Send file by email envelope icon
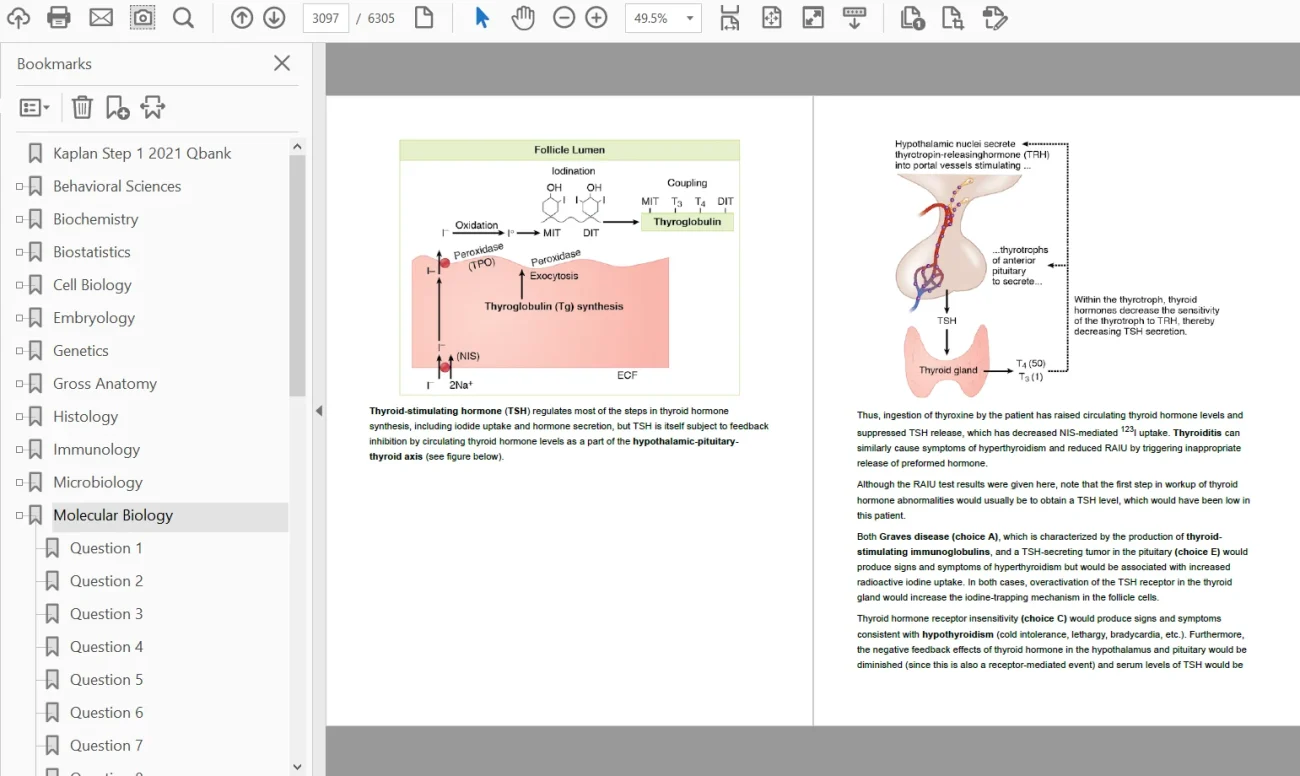This screenshot has height=776, width=1300. (x=101, y=18)
